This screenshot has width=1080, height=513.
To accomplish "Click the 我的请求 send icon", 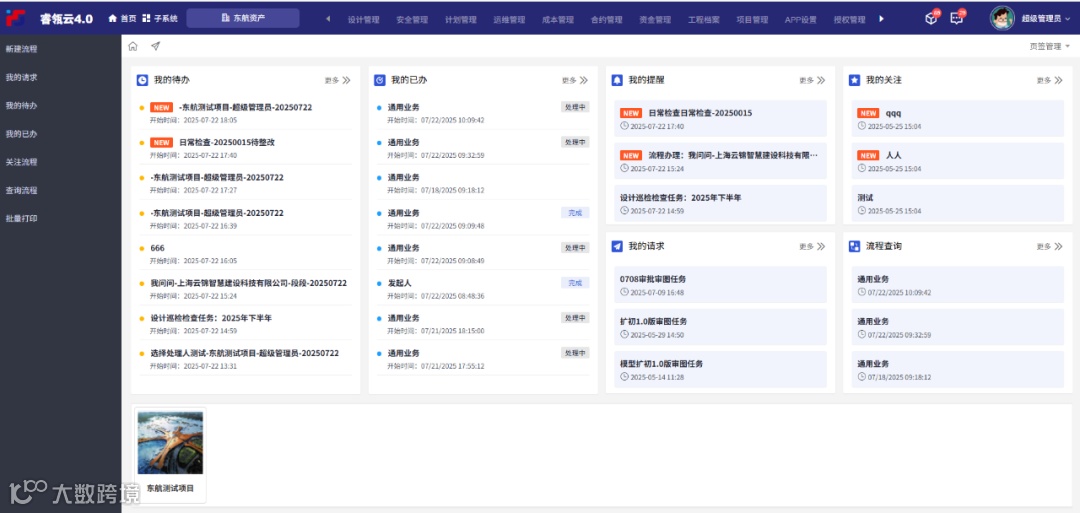I will (617, 246).
